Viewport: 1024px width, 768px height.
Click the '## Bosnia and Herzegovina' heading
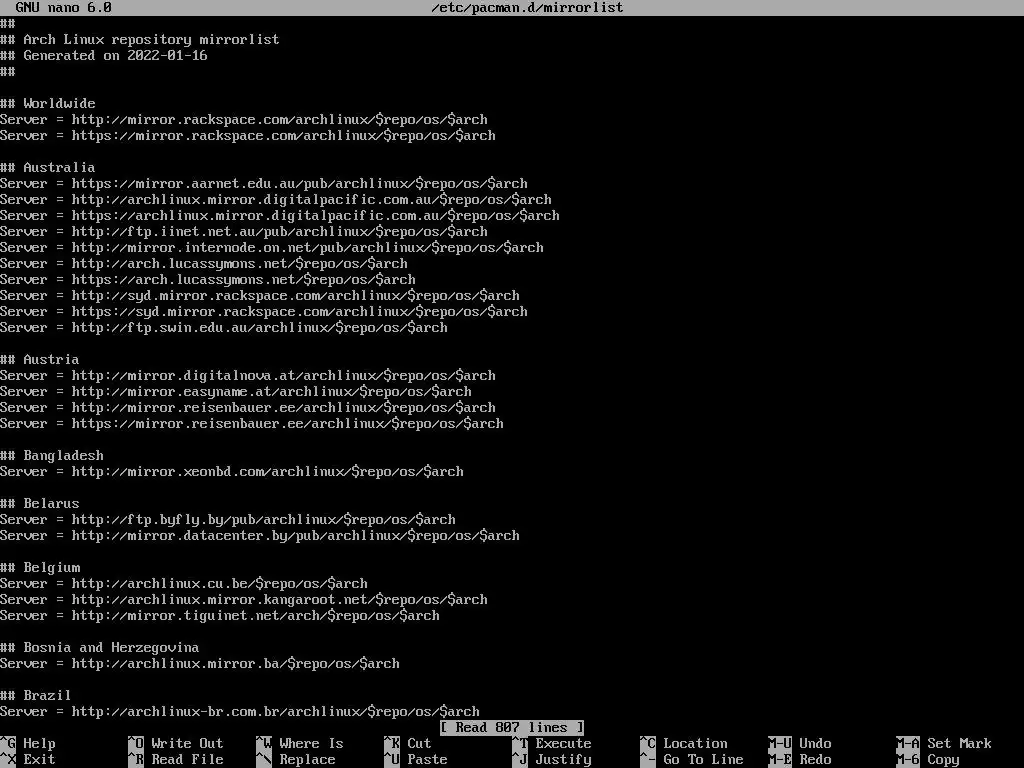pos(99,647)
